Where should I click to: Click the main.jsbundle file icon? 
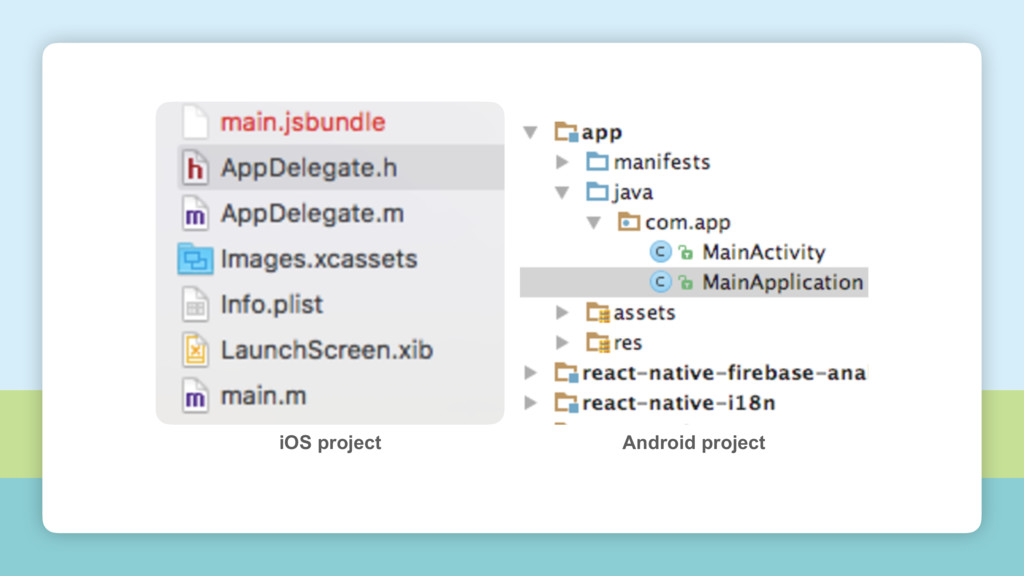(195, 122)
